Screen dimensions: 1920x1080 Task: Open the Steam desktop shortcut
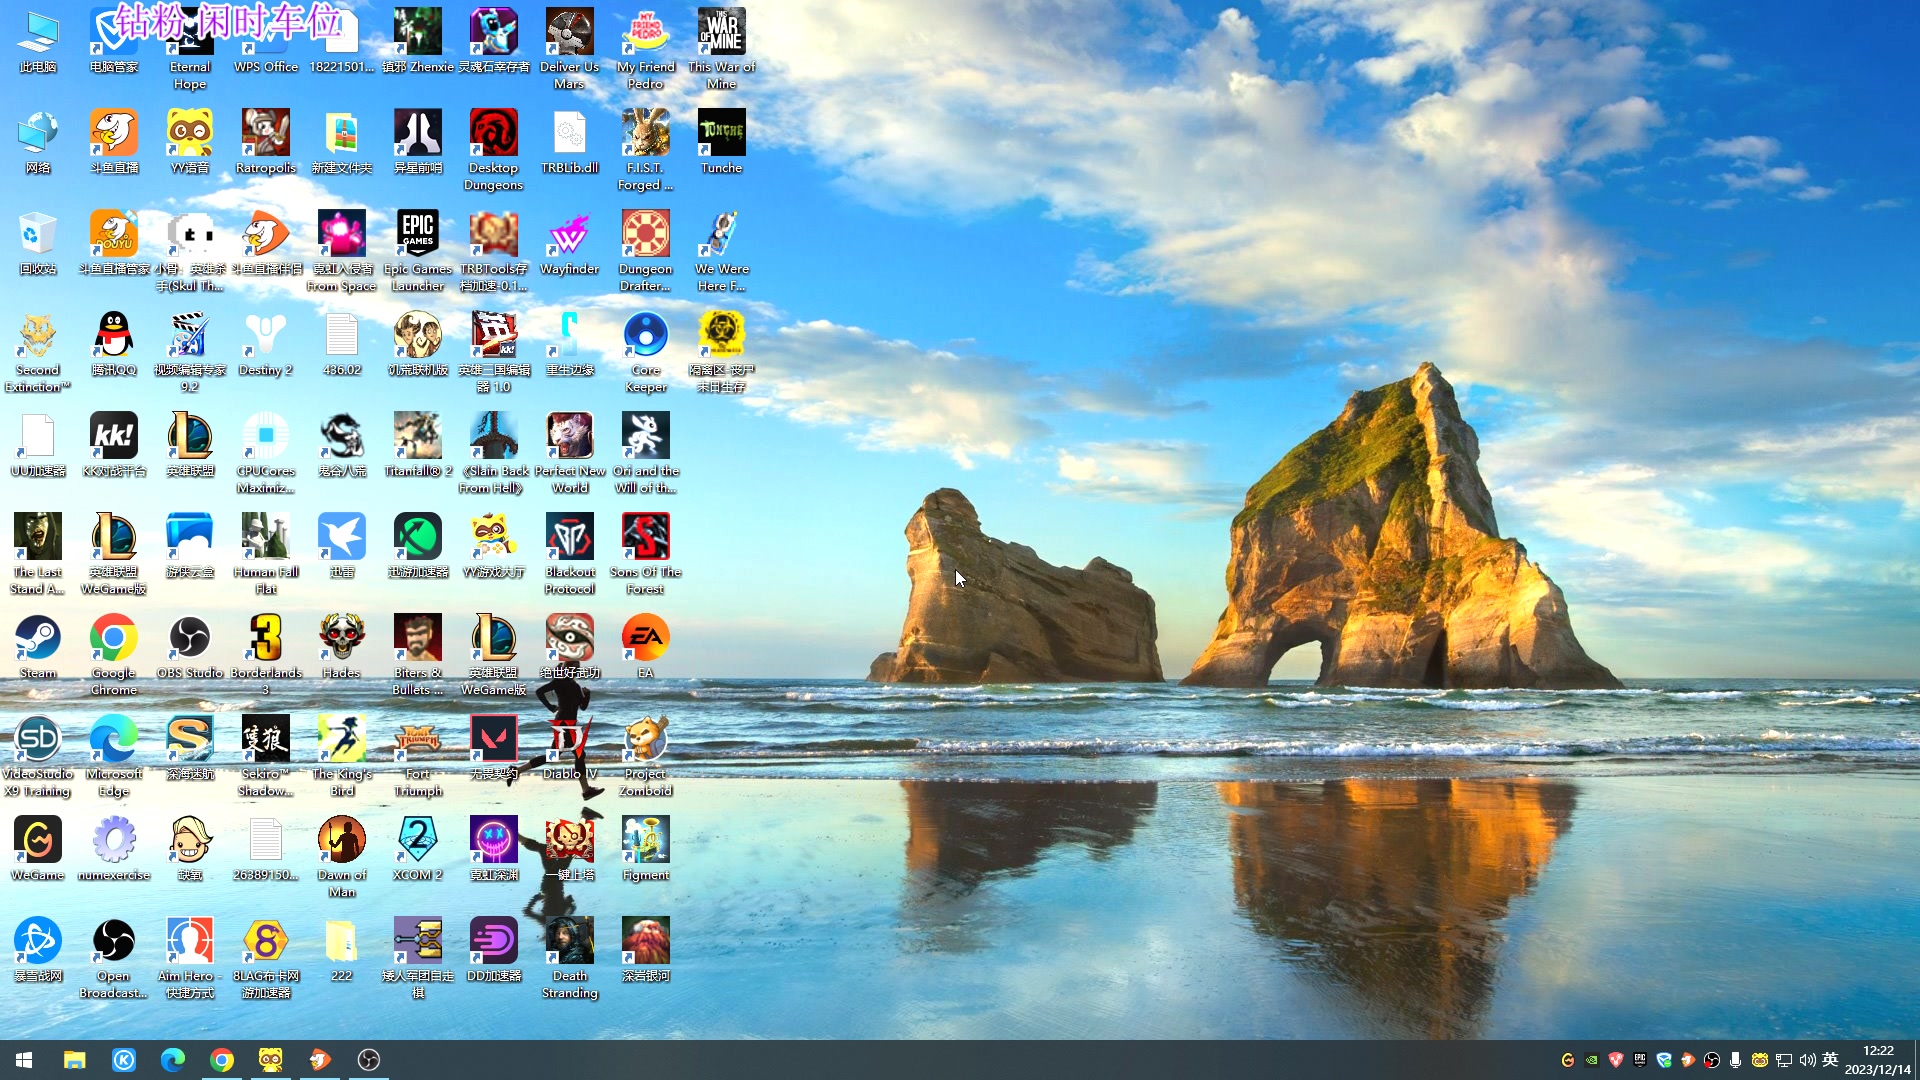(x=38, y=647)
